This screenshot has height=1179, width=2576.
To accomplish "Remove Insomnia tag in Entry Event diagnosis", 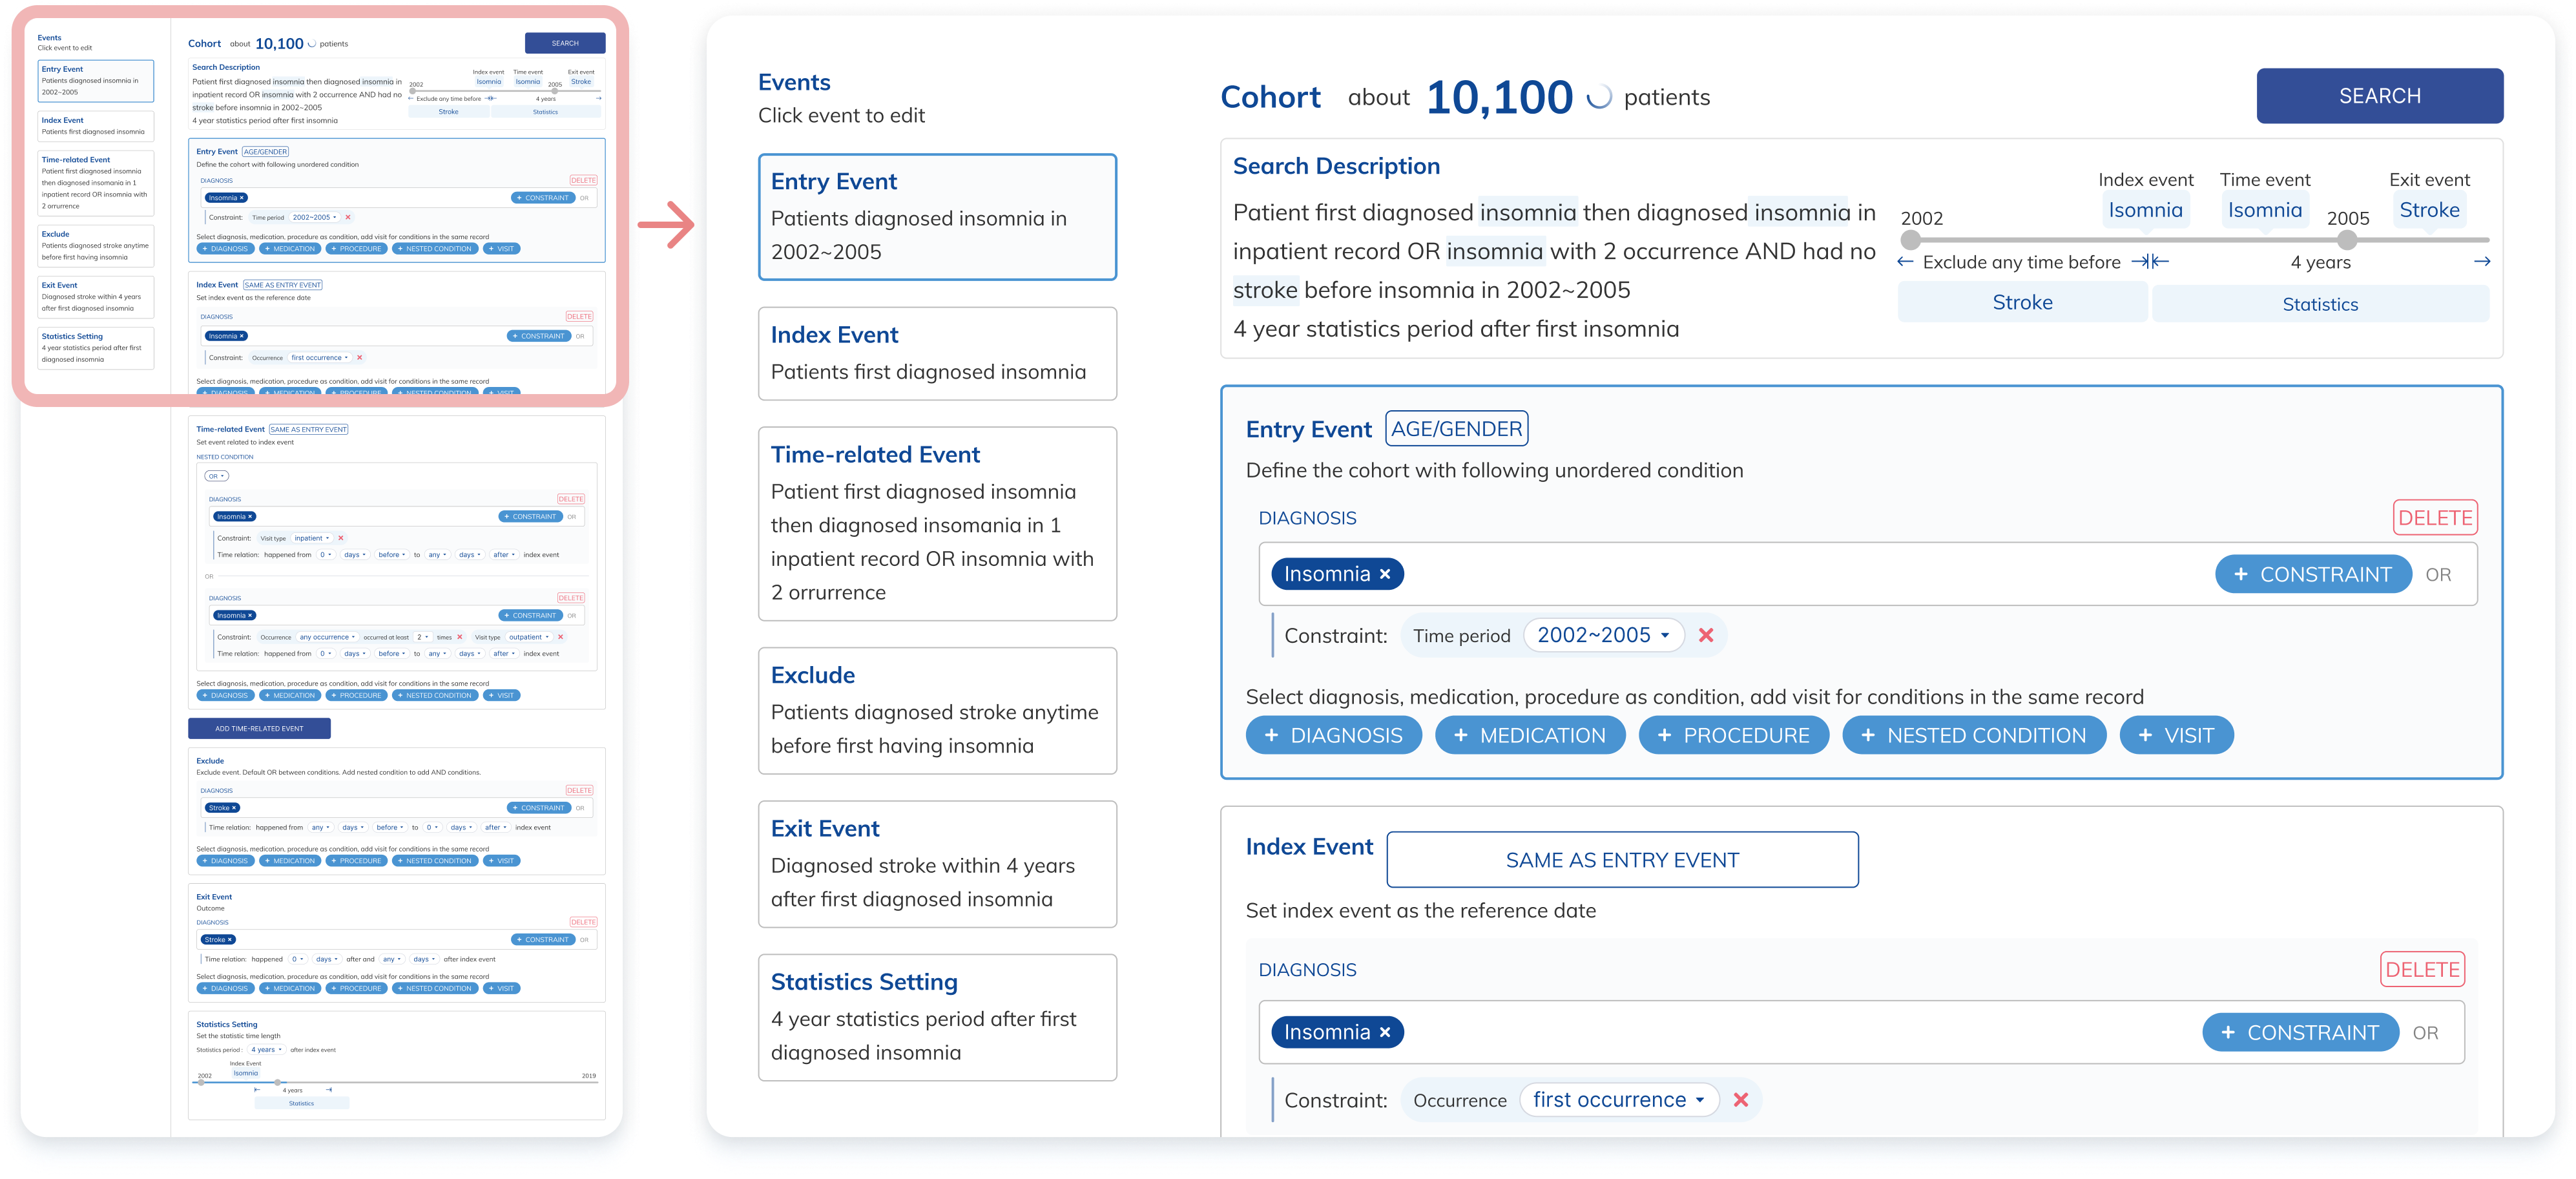I will point(1385,574).
